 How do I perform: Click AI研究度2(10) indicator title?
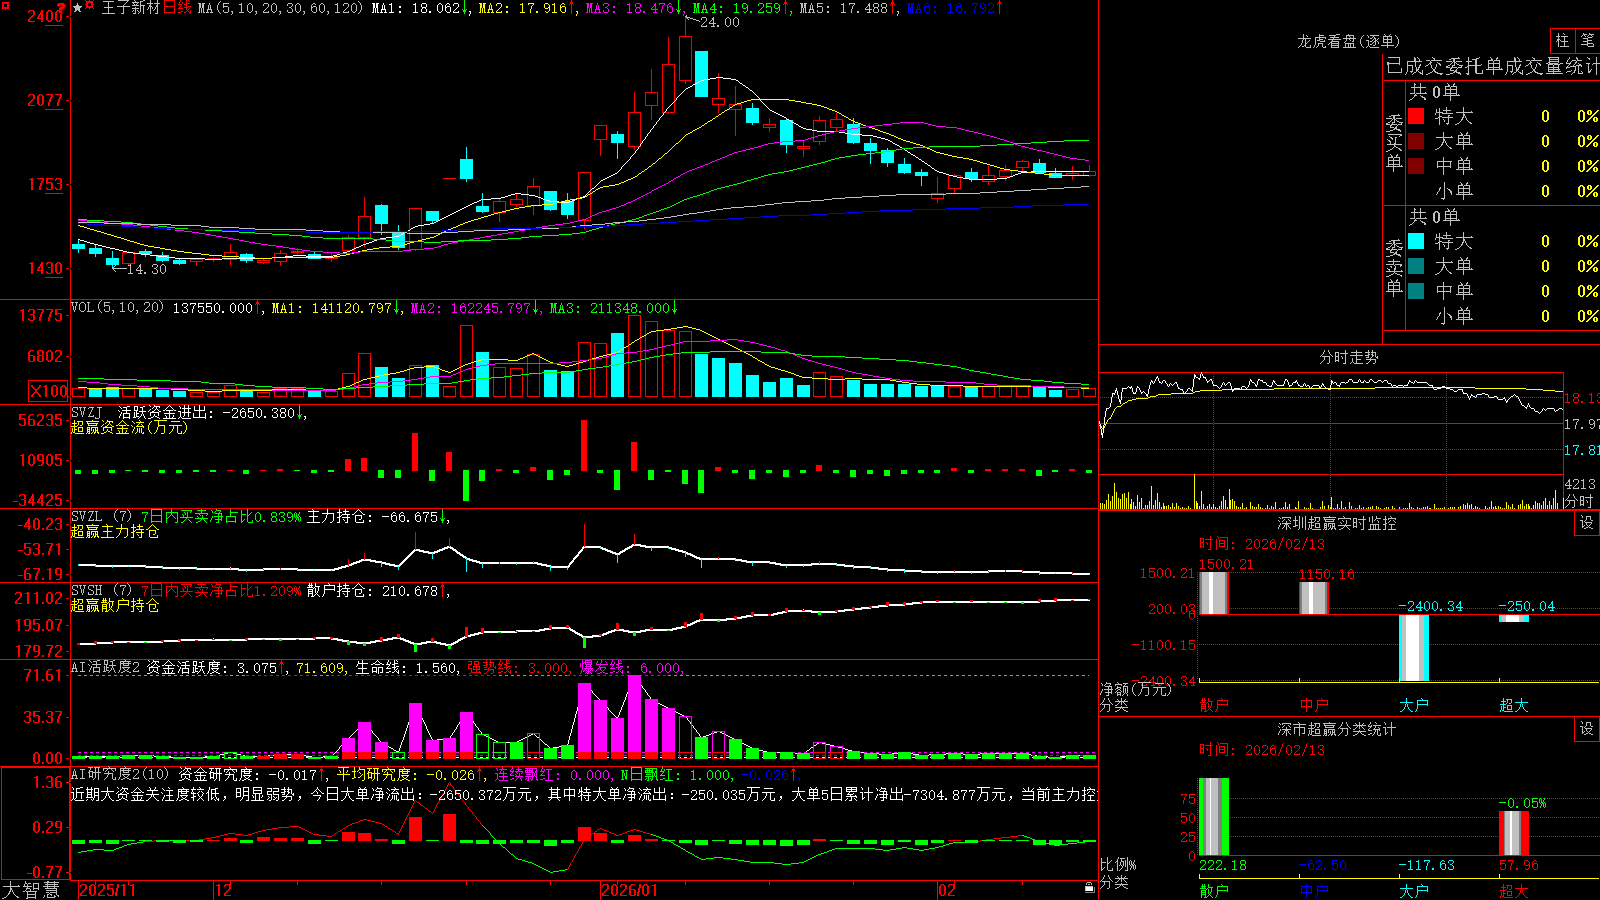121,774
